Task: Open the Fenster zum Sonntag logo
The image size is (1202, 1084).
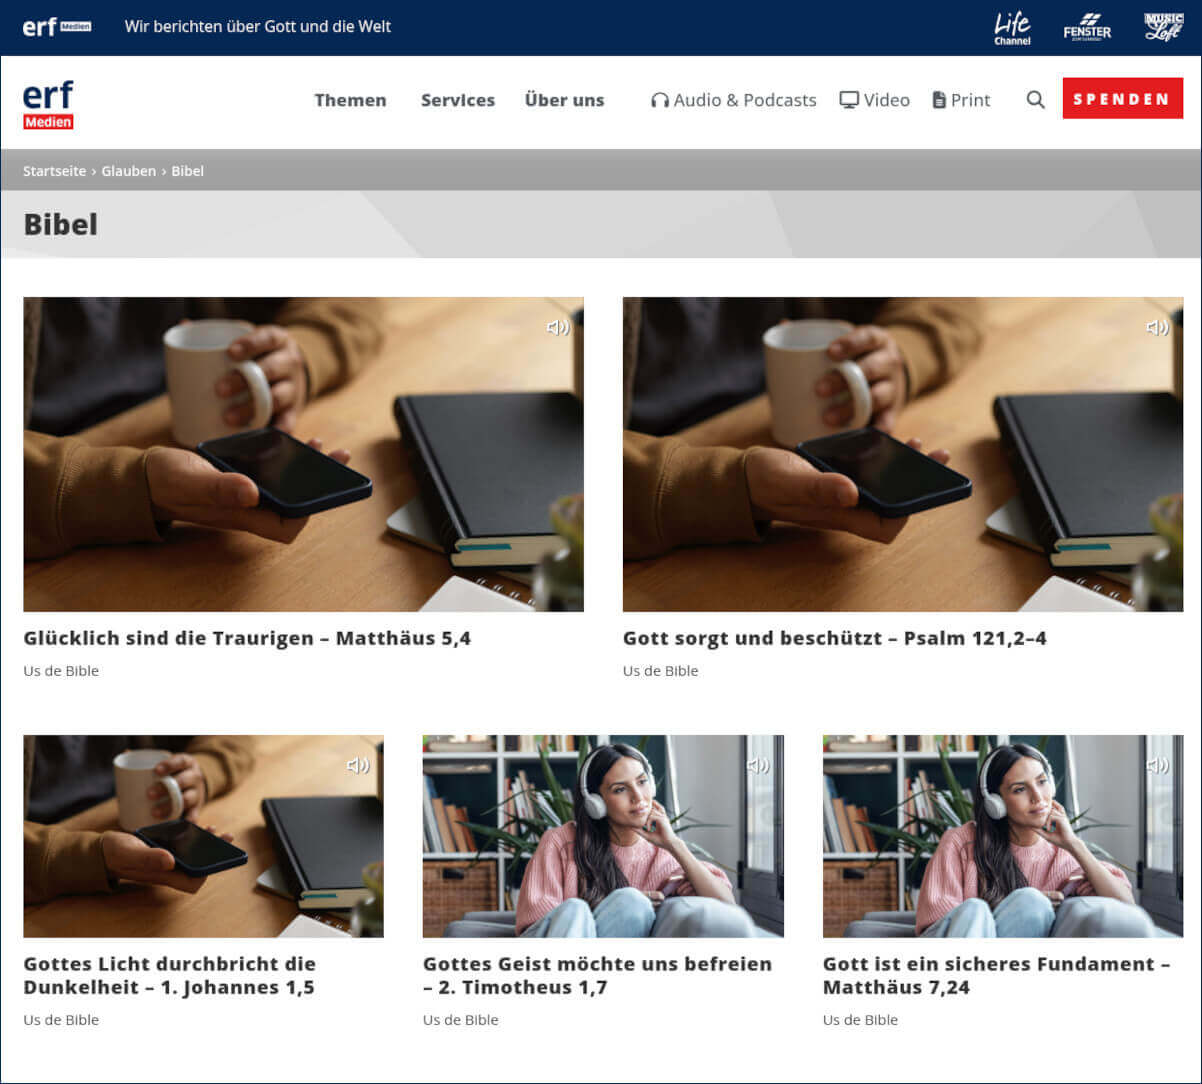Action: [x=1087, y=27]
